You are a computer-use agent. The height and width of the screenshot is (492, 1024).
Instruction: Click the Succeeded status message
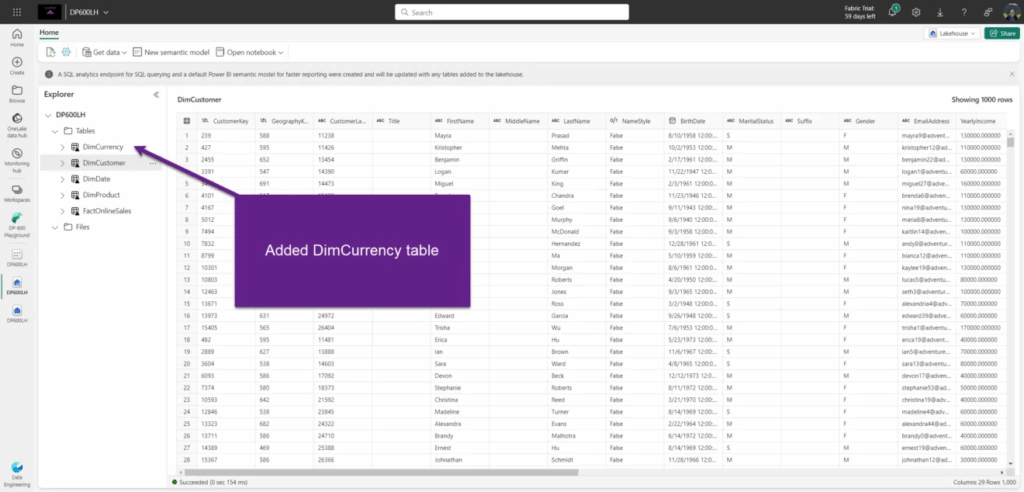210,482
